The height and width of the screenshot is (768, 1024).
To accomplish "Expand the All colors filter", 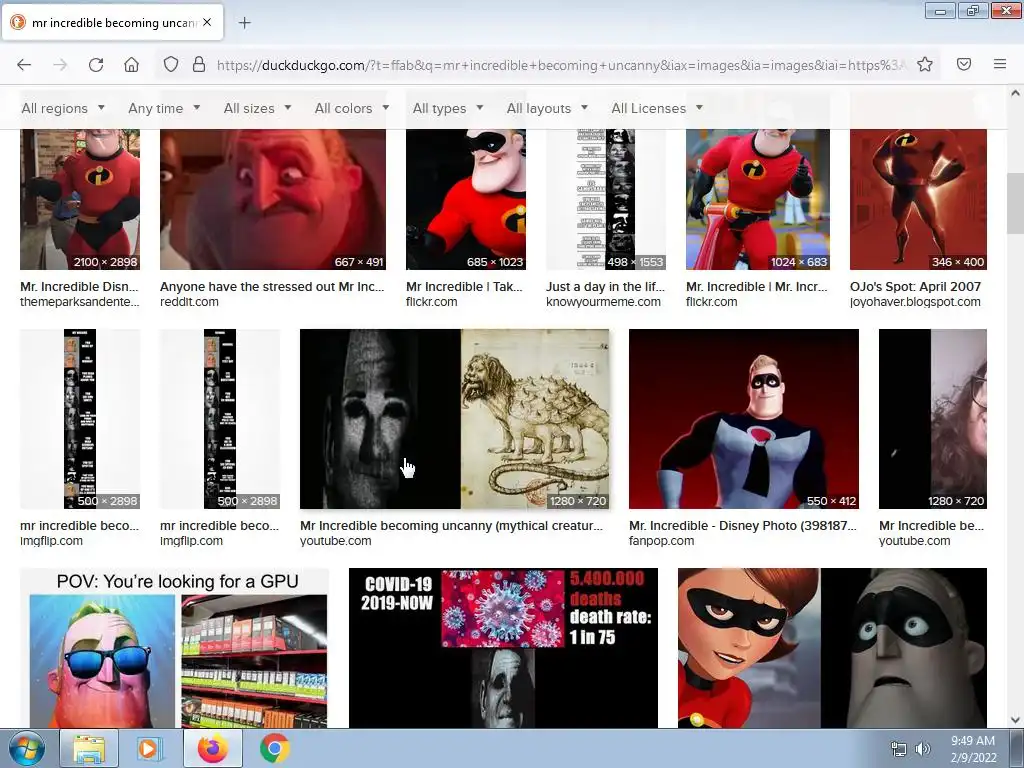I will [351, 108].
